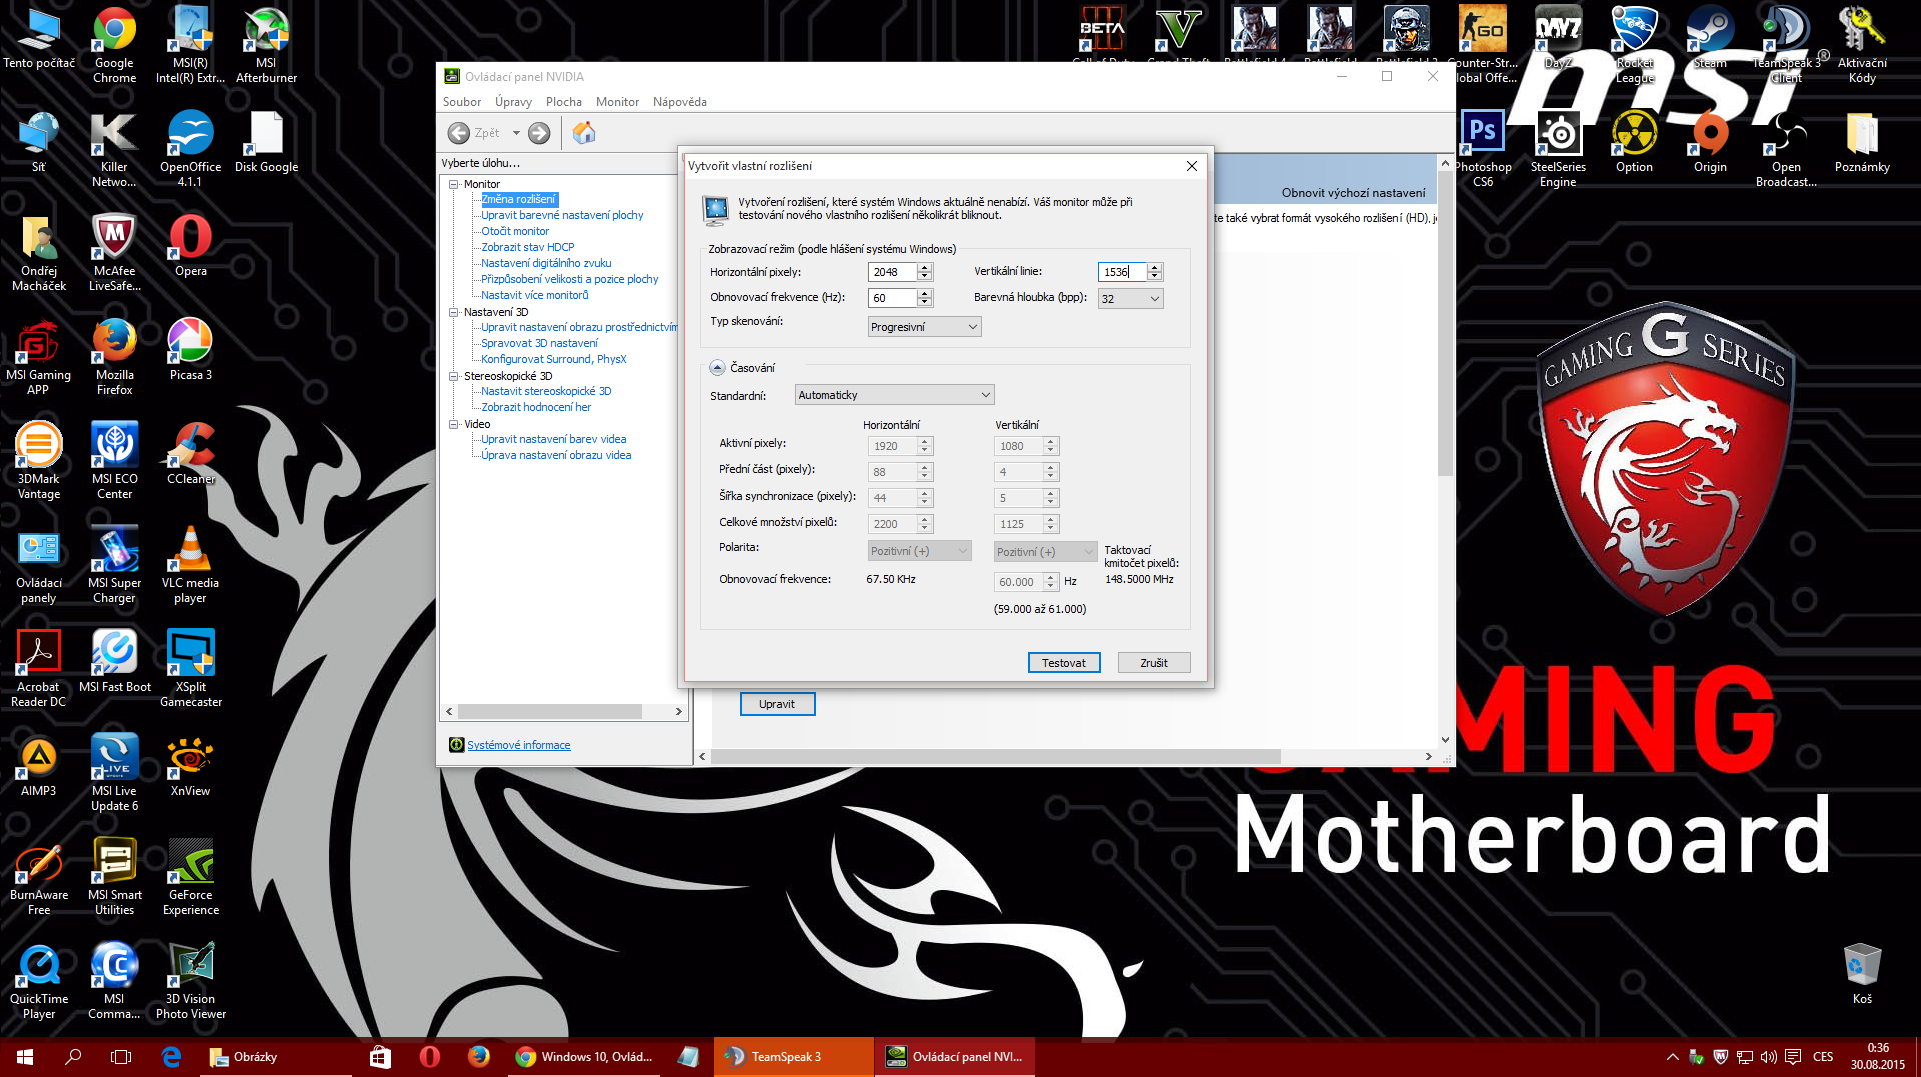Collapse the Časování section toggle
The height and width of the screenshot is (1077, 1921).
[717, 368]
